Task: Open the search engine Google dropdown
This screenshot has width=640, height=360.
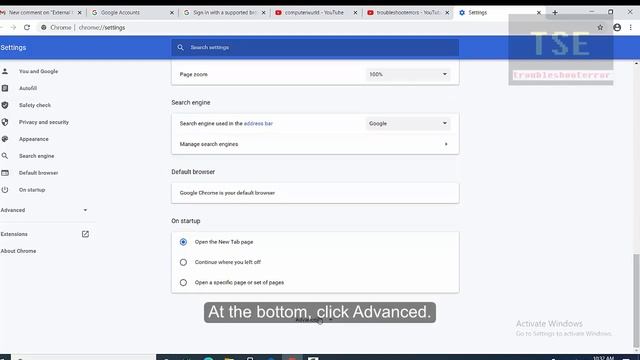Action: (x=408, y=123)
